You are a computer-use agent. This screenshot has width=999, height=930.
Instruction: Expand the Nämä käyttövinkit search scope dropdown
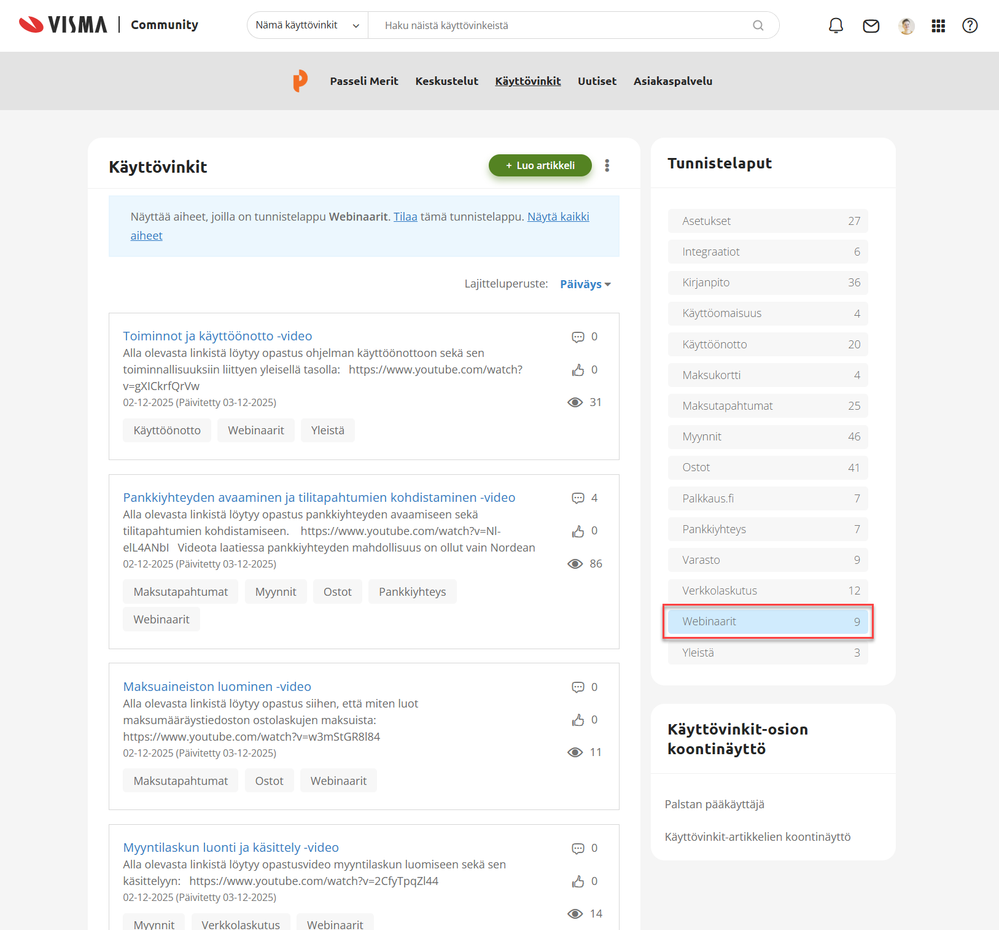307,25
